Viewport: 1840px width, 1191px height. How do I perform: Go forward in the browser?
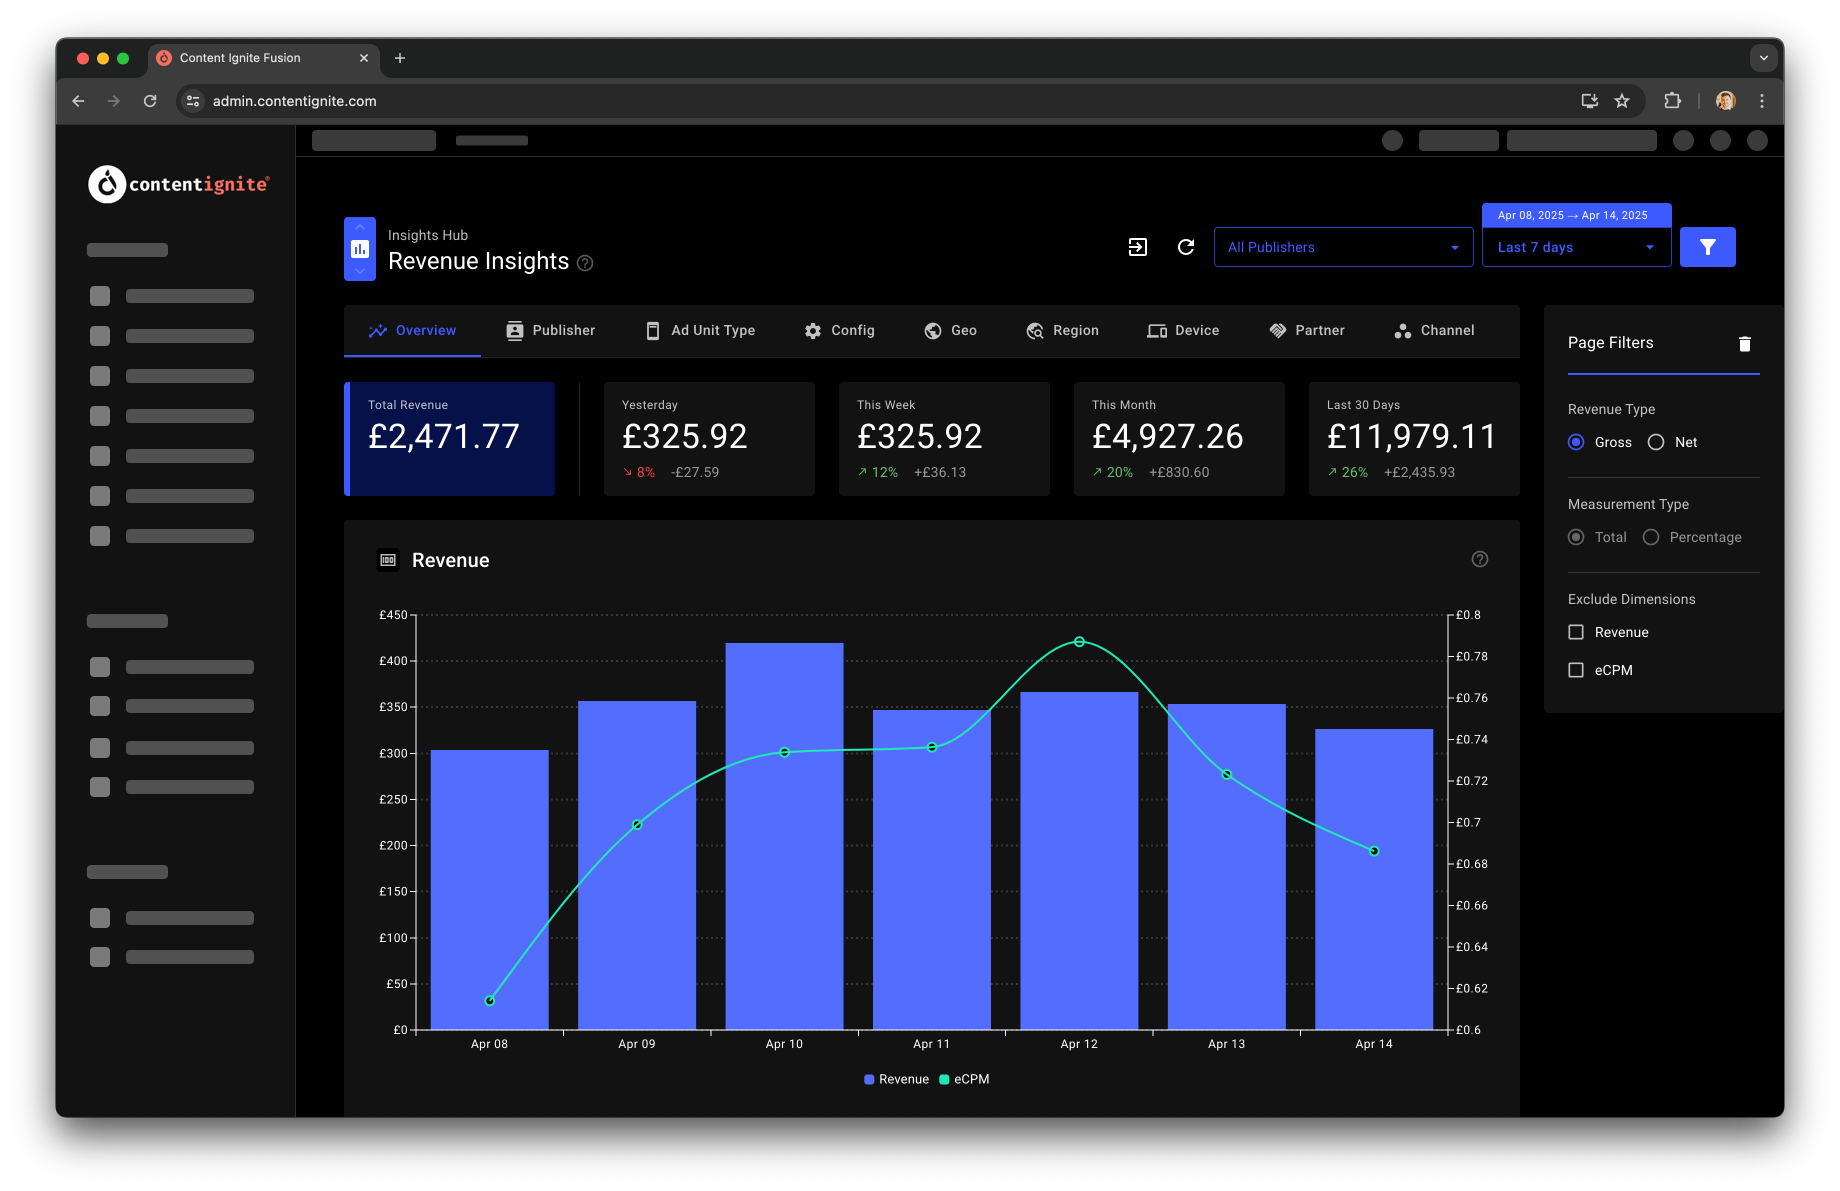(x=114, y=101)
